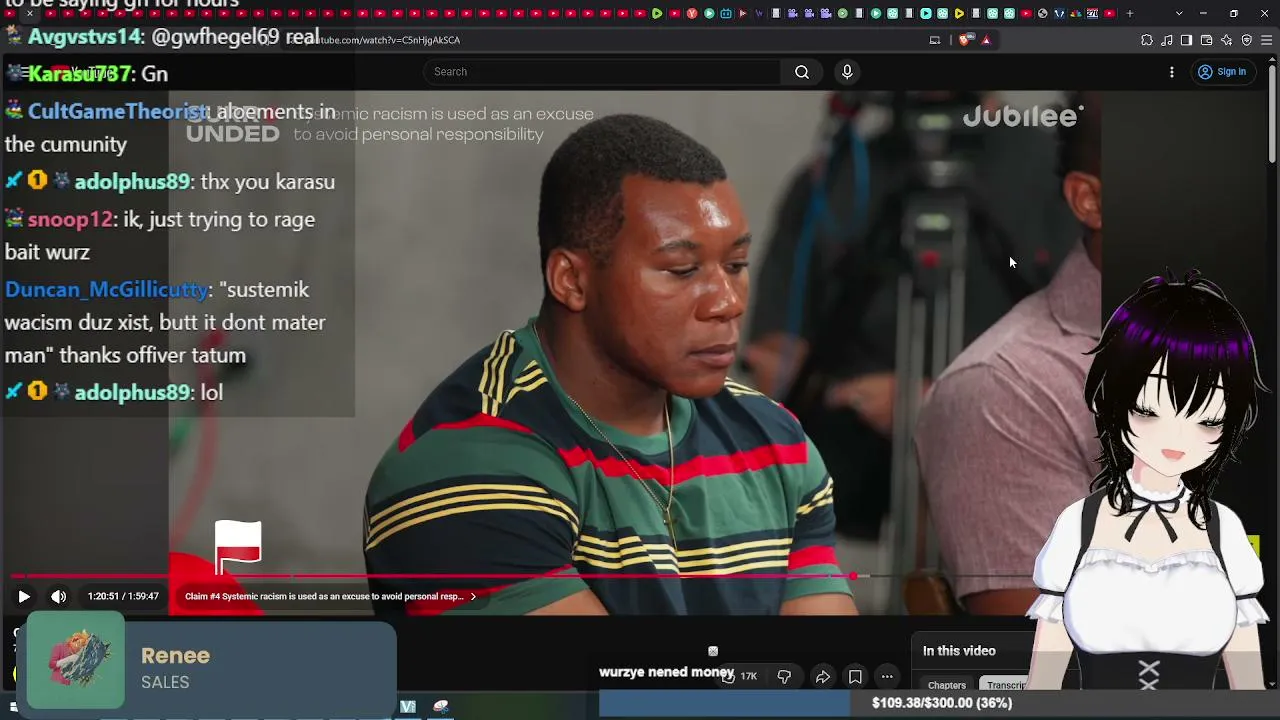This screenshot has height=720, width=1280.
Task: Switch to the Transcript tab
Action: (1006, 685)
